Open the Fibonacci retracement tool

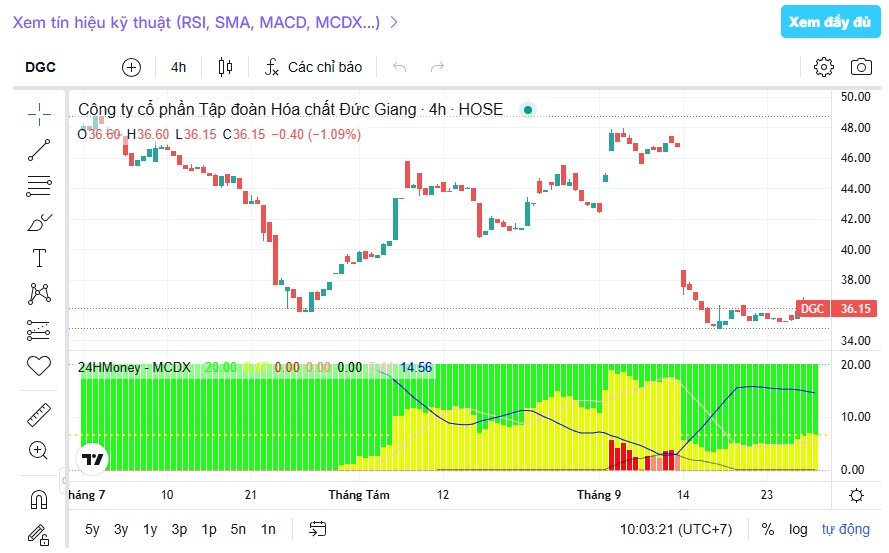click(39, 186)
